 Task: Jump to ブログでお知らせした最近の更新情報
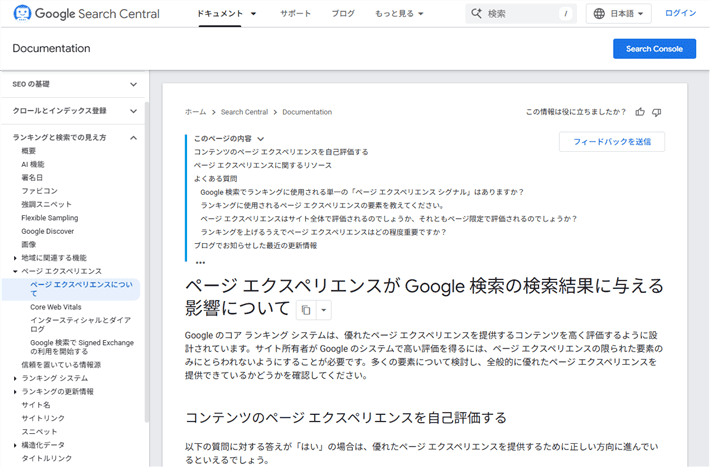pyautogui.click(x=255, y=246)
